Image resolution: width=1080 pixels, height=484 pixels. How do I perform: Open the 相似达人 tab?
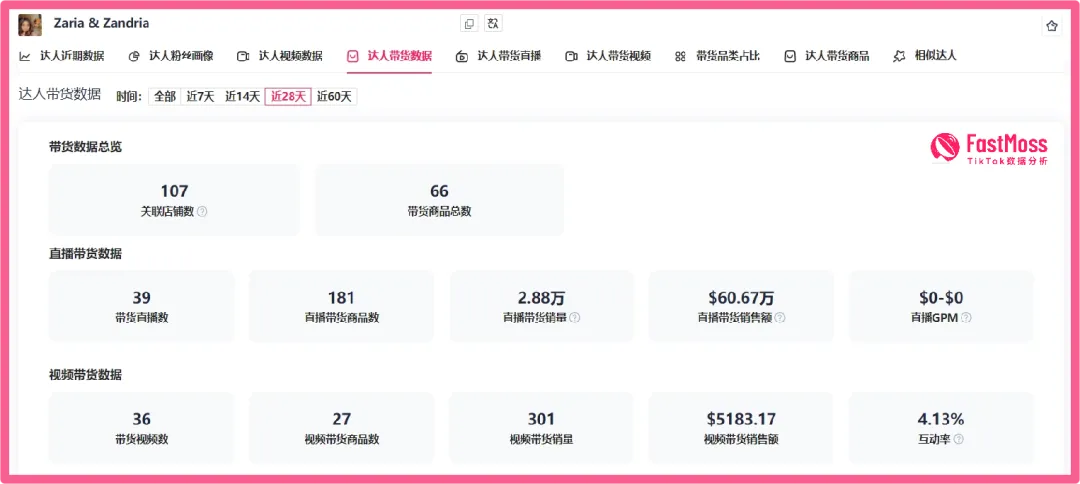(x=925, y=56)
